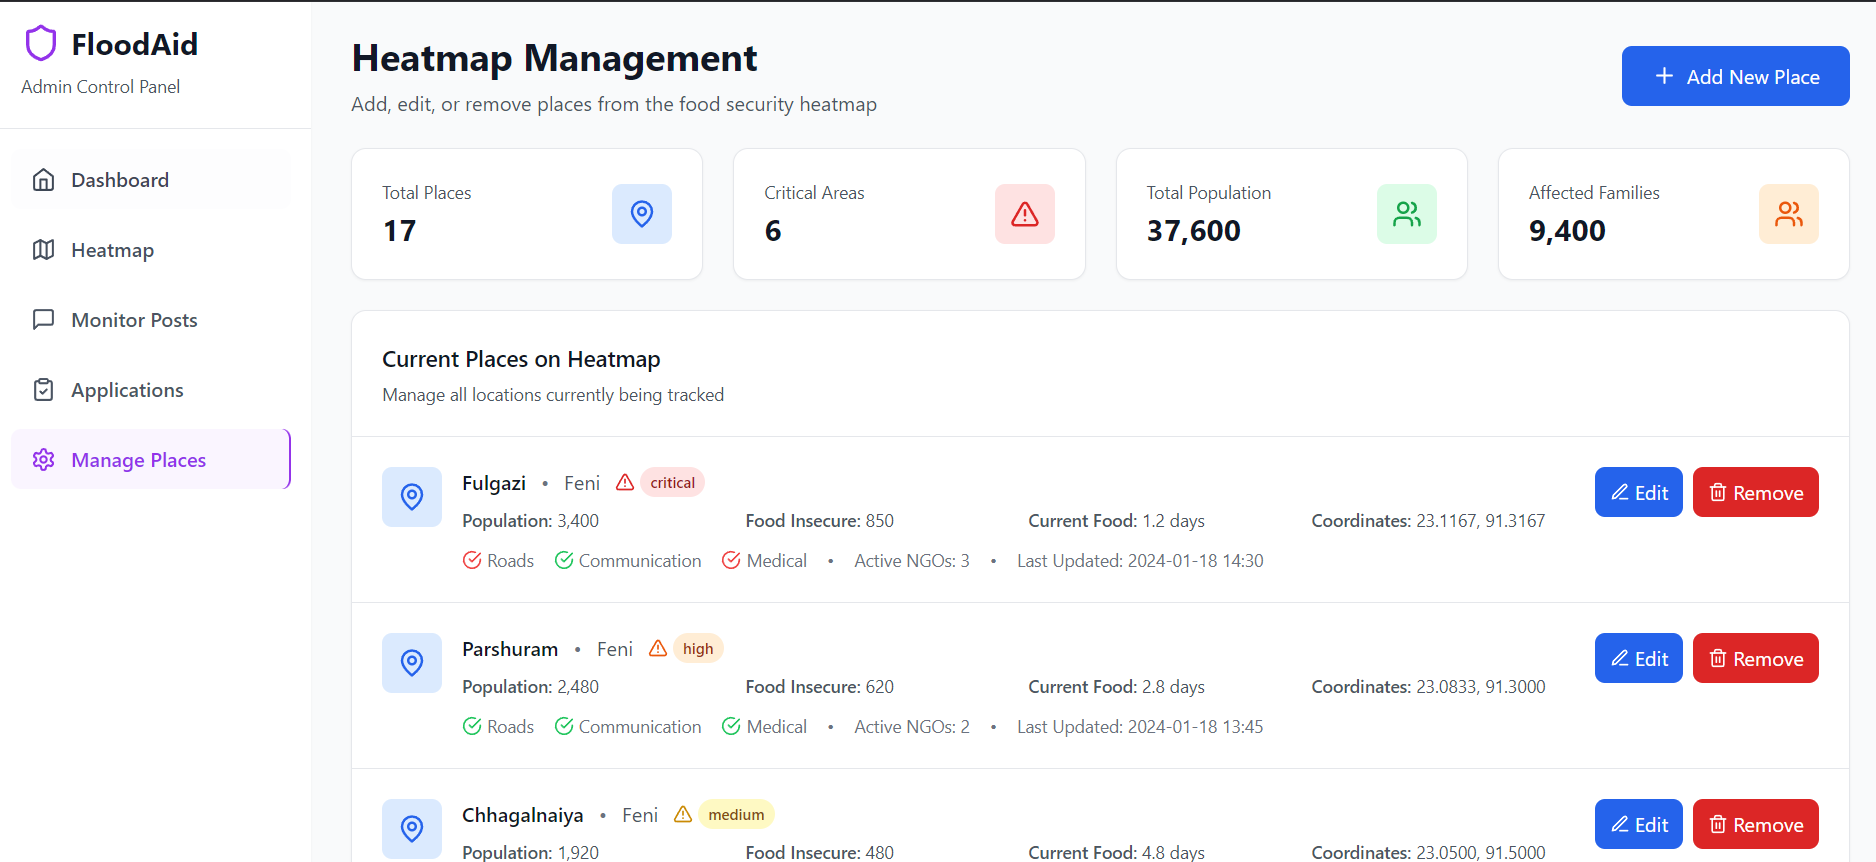1876x862 pixels.
Task: Click the Applications clipboard icon
Action: pyautogui.click(x=43, y=390)
